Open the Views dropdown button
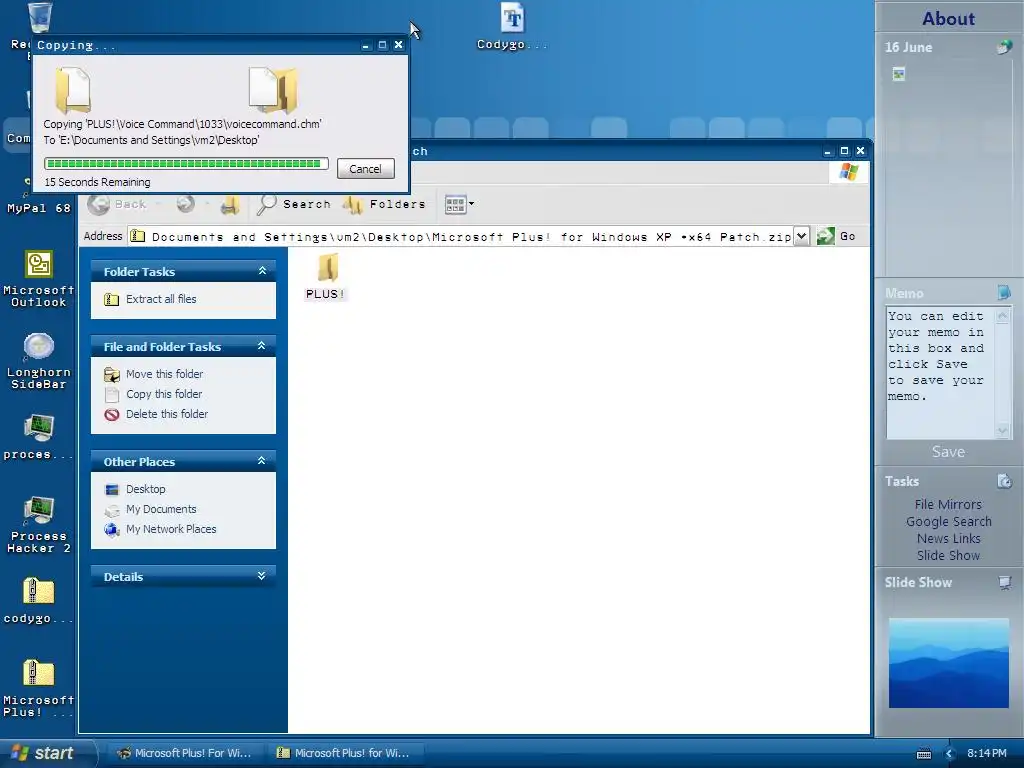The width and height of the screenshot is (1024, 768). pos(459,204)
